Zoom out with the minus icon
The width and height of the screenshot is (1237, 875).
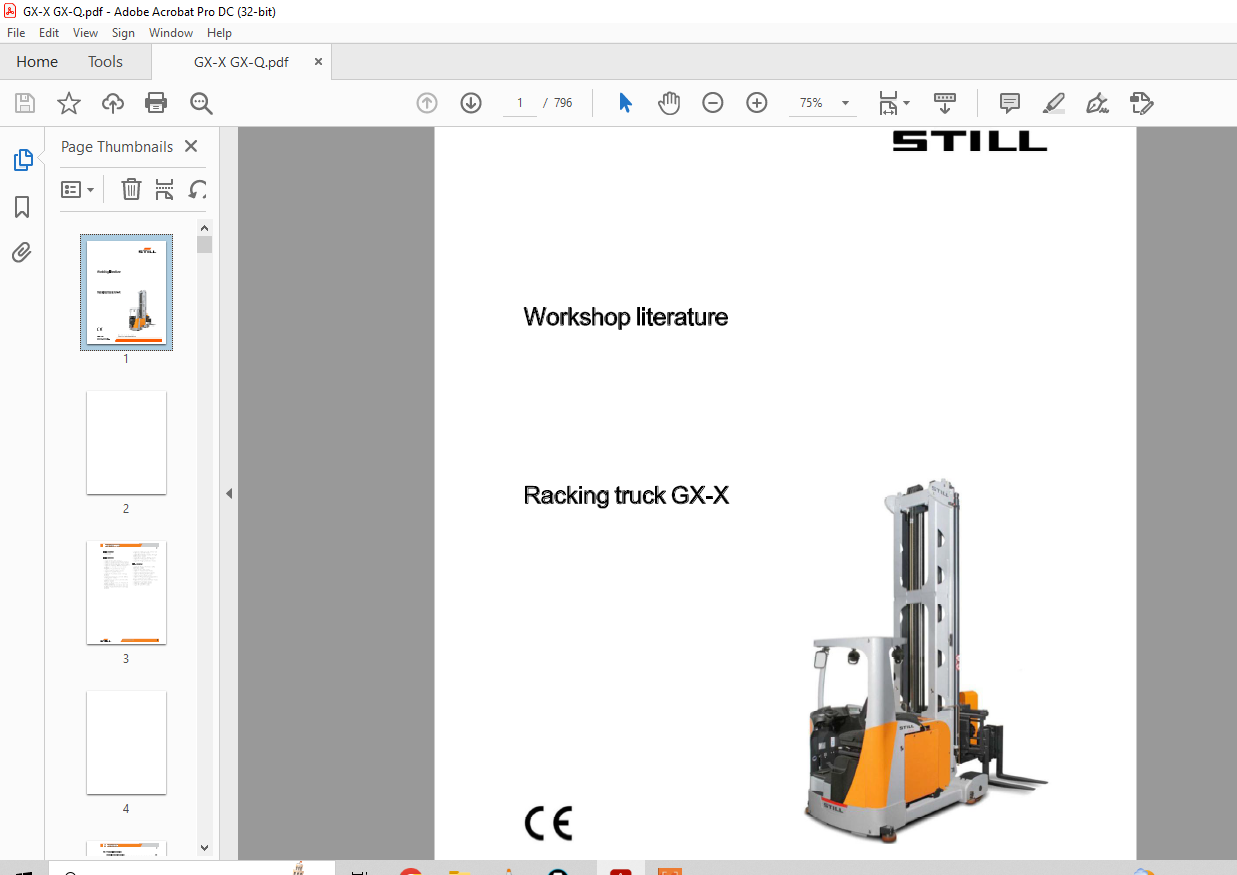point(713,103)
